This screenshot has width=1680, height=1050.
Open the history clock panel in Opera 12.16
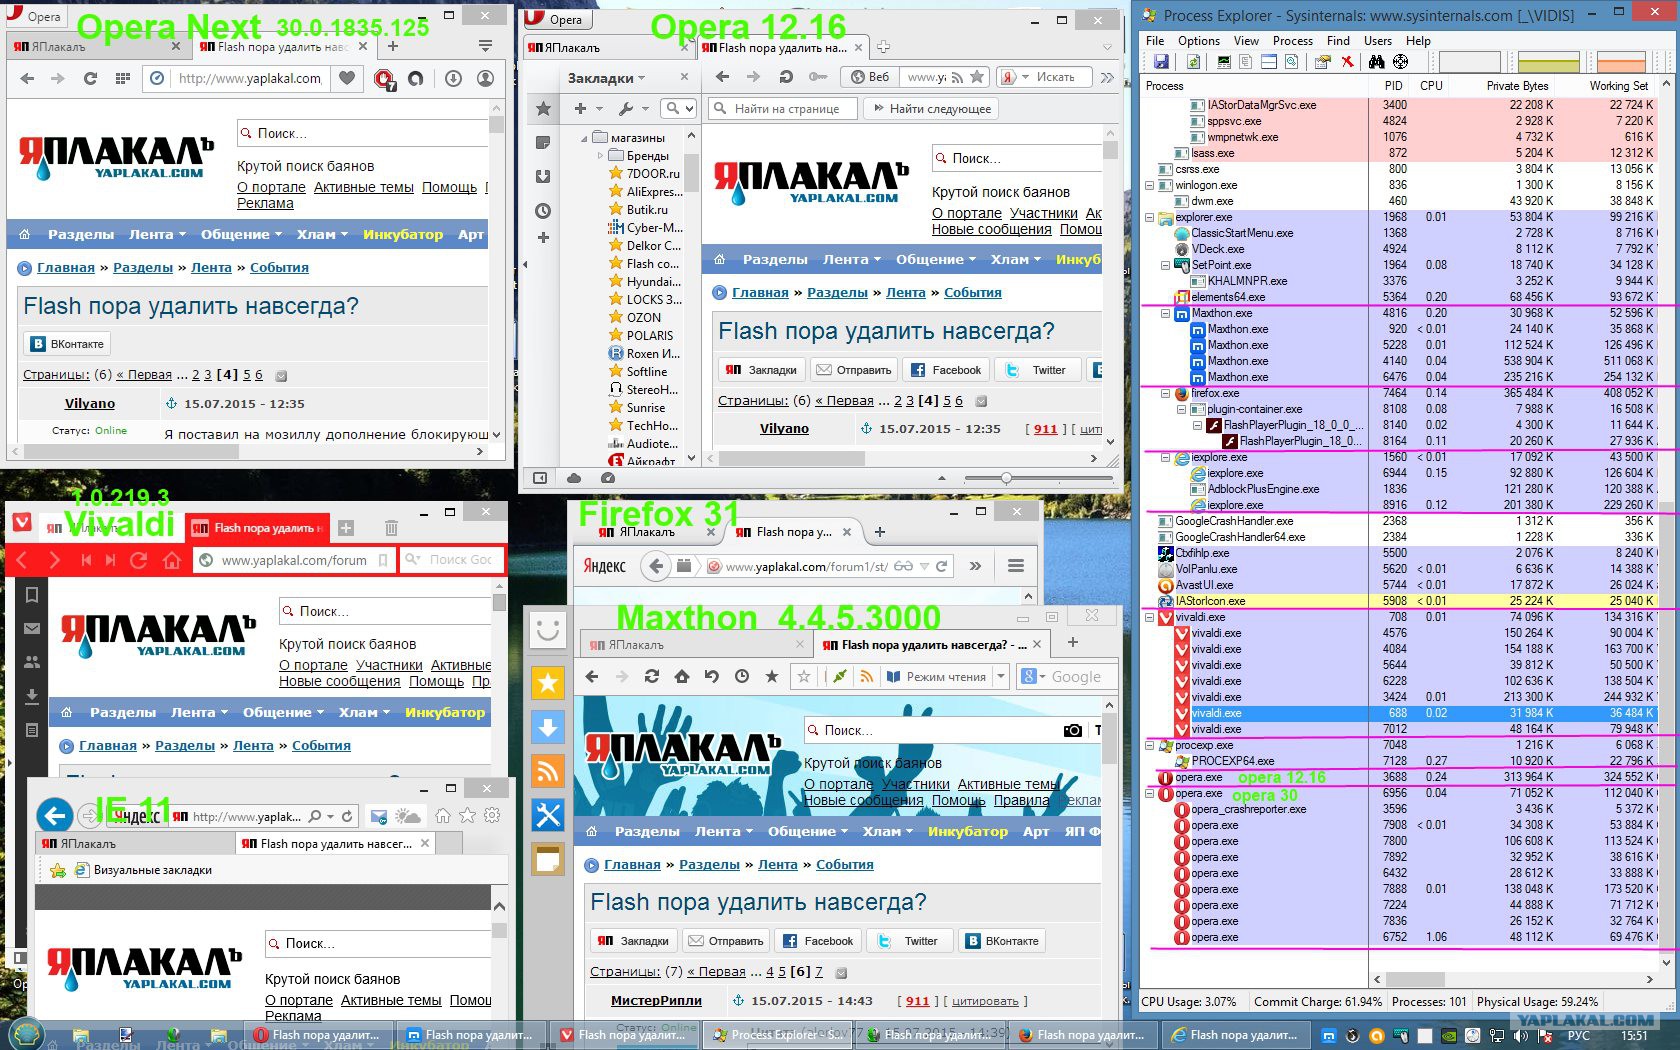543,211
